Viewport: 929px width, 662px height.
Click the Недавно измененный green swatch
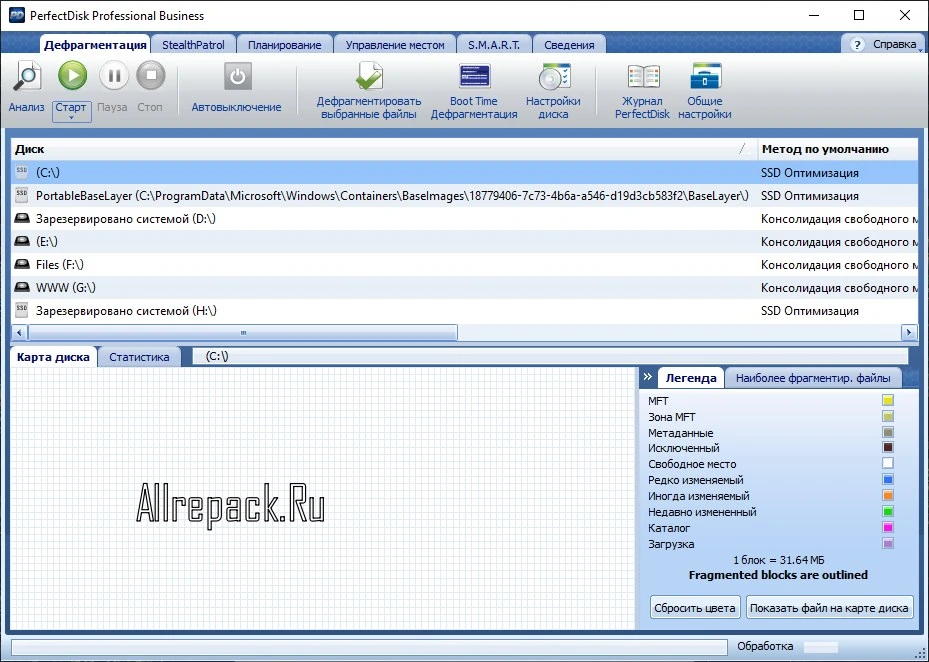[888, 512]
